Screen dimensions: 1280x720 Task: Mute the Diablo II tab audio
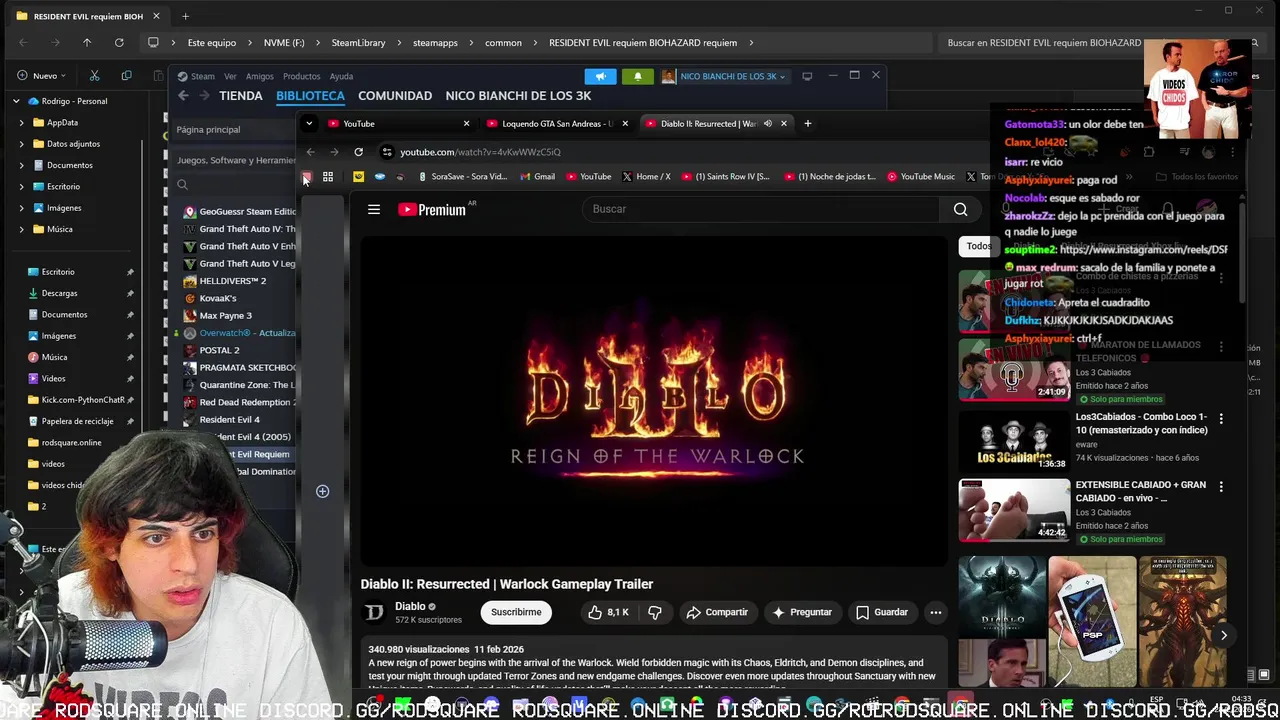tap(768, 123)
